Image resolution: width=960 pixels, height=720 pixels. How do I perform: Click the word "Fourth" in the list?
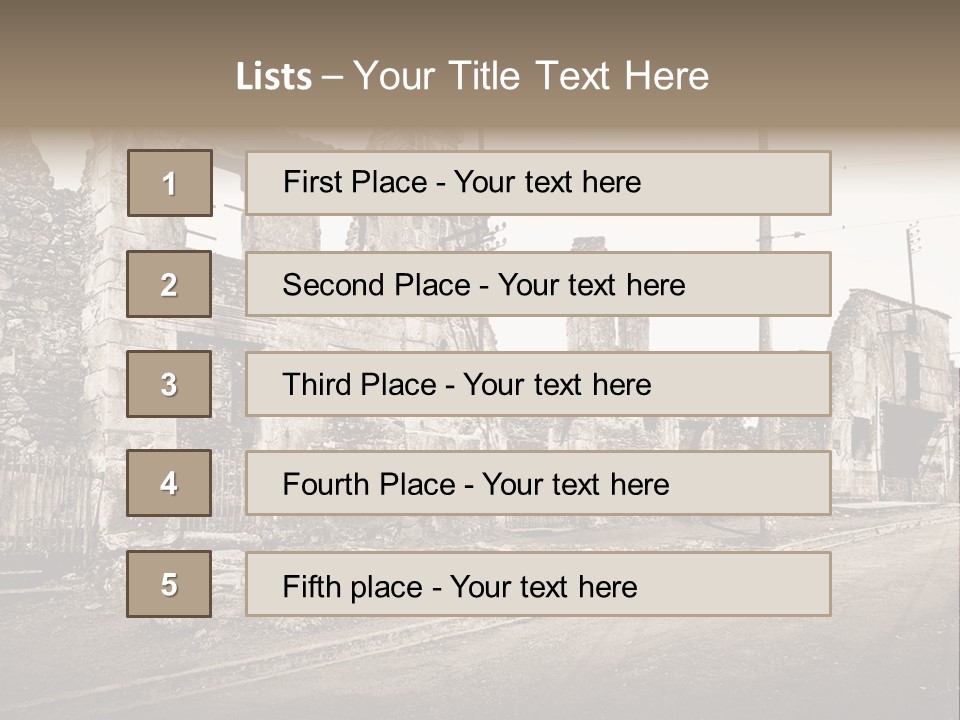(x=325, y=485)
